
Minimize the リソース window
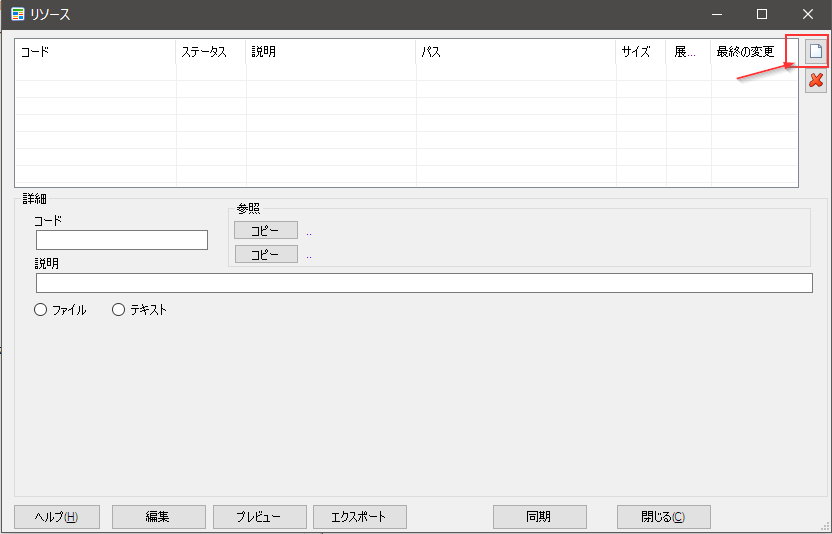pos(716,14)
